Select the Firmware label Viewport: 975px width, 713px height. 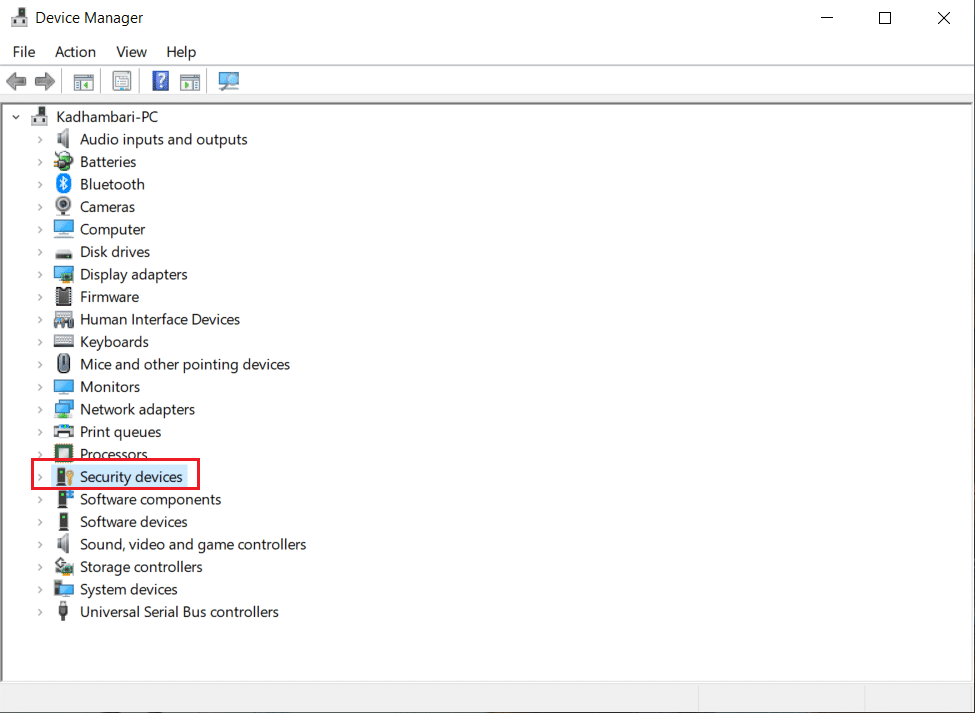click(x=109, y=297)
